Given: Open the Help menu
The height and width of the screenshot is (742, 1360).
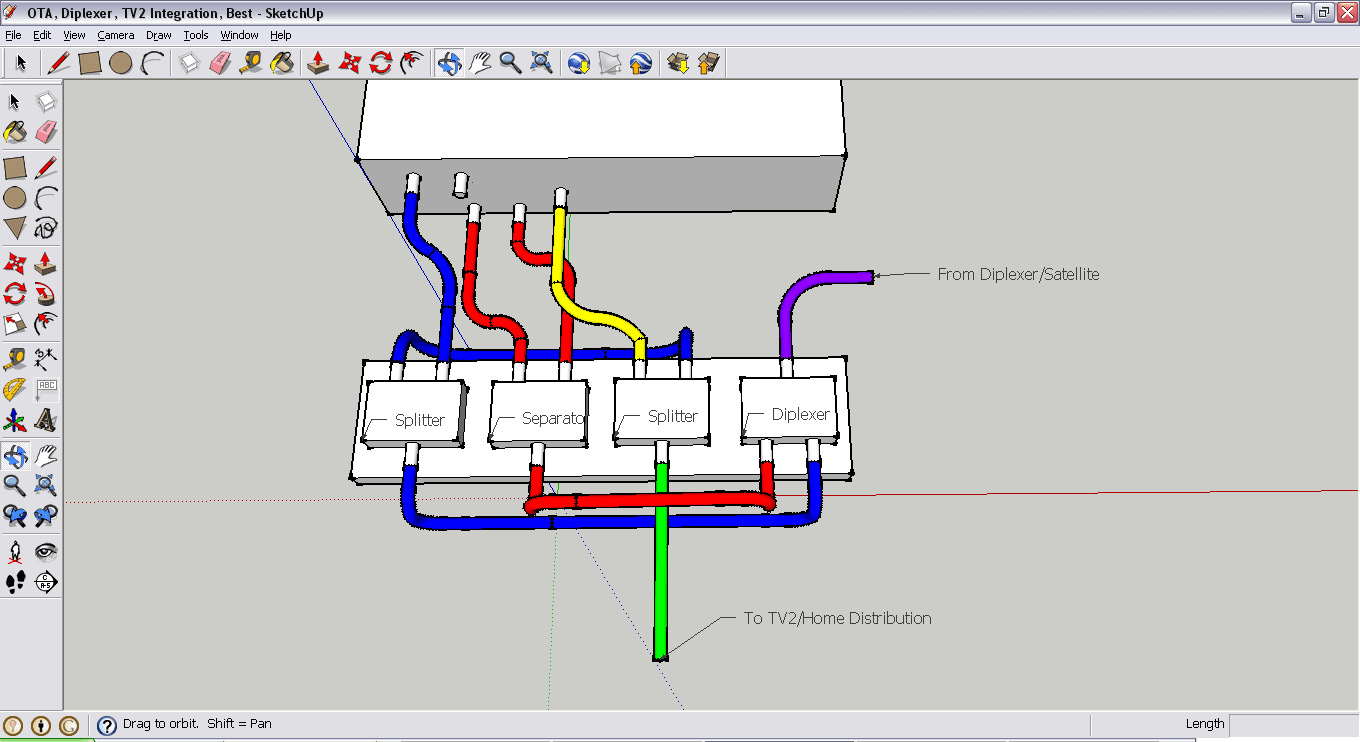Looking at the screenshot, I should (x=281, y=35).
